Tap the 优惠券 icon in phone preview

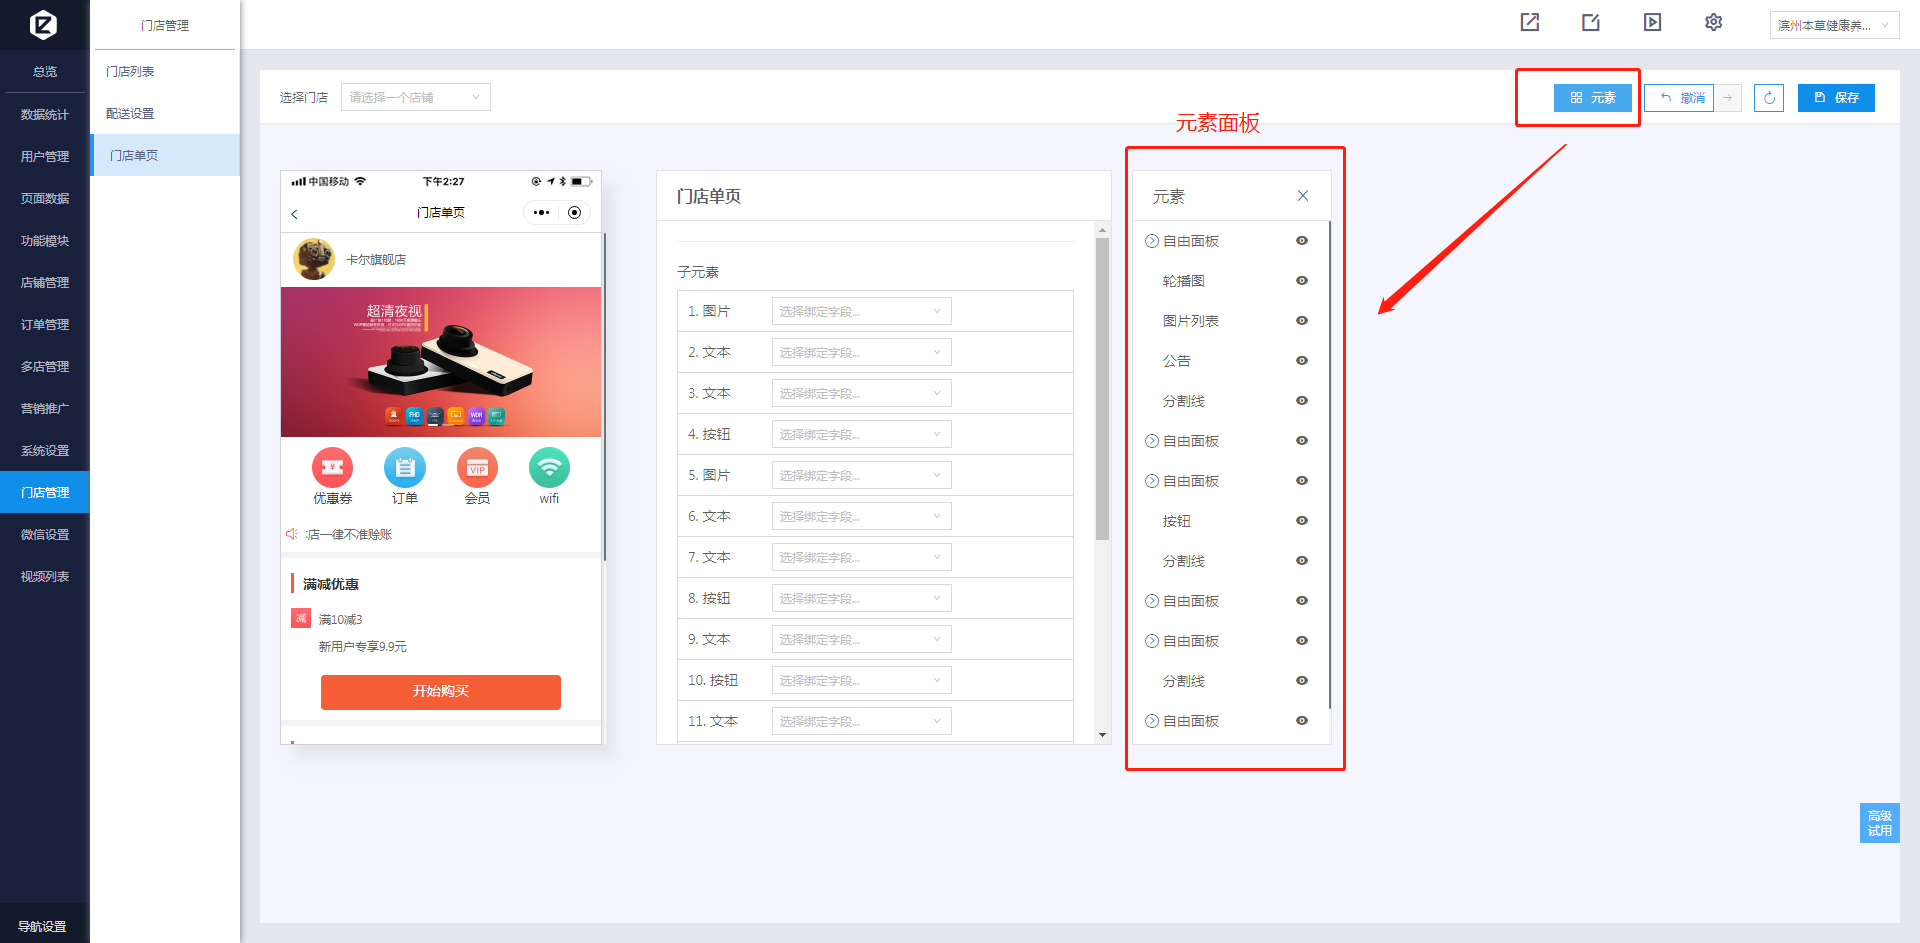click(332, 468)
